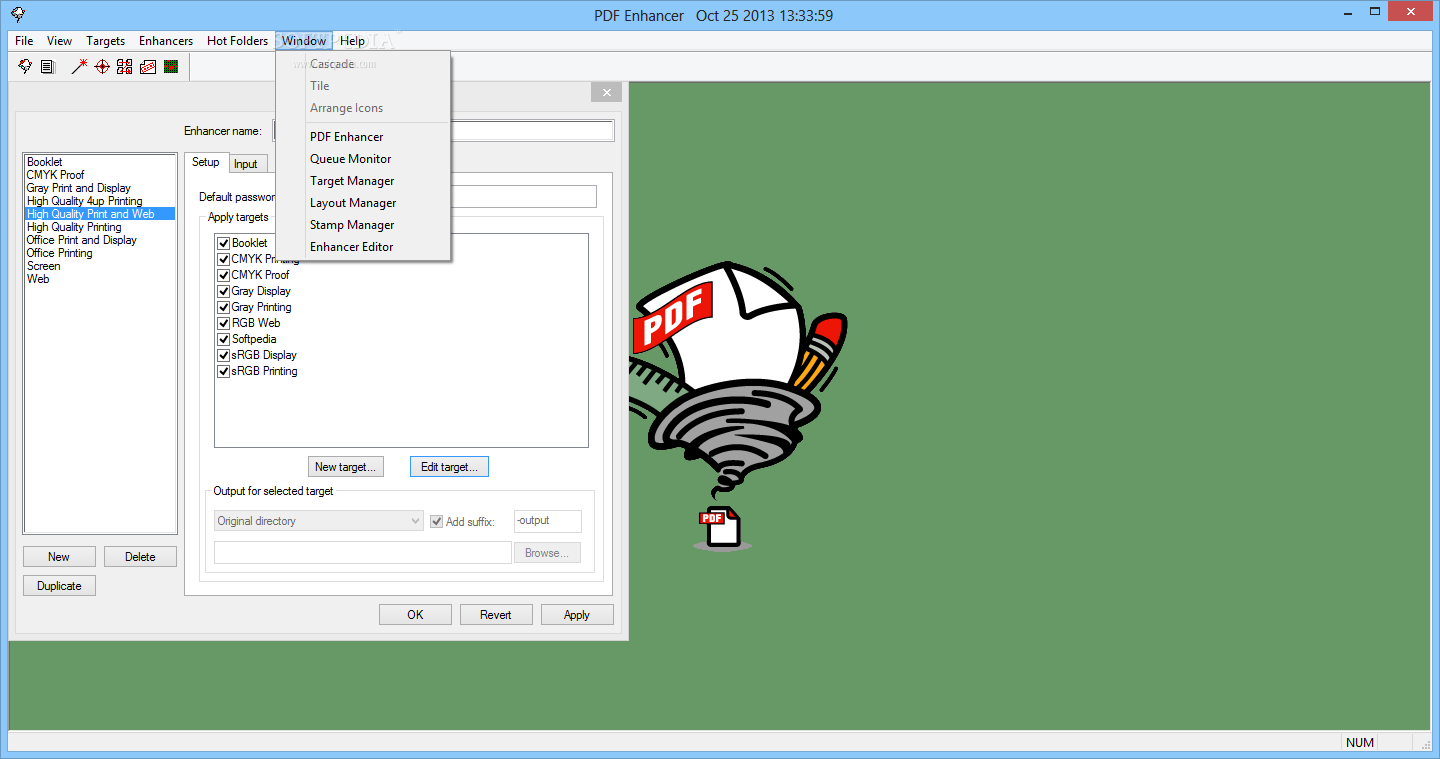Open the Help menu
The width and height of the screenshot is (1440, 759).
coord(352,41)
